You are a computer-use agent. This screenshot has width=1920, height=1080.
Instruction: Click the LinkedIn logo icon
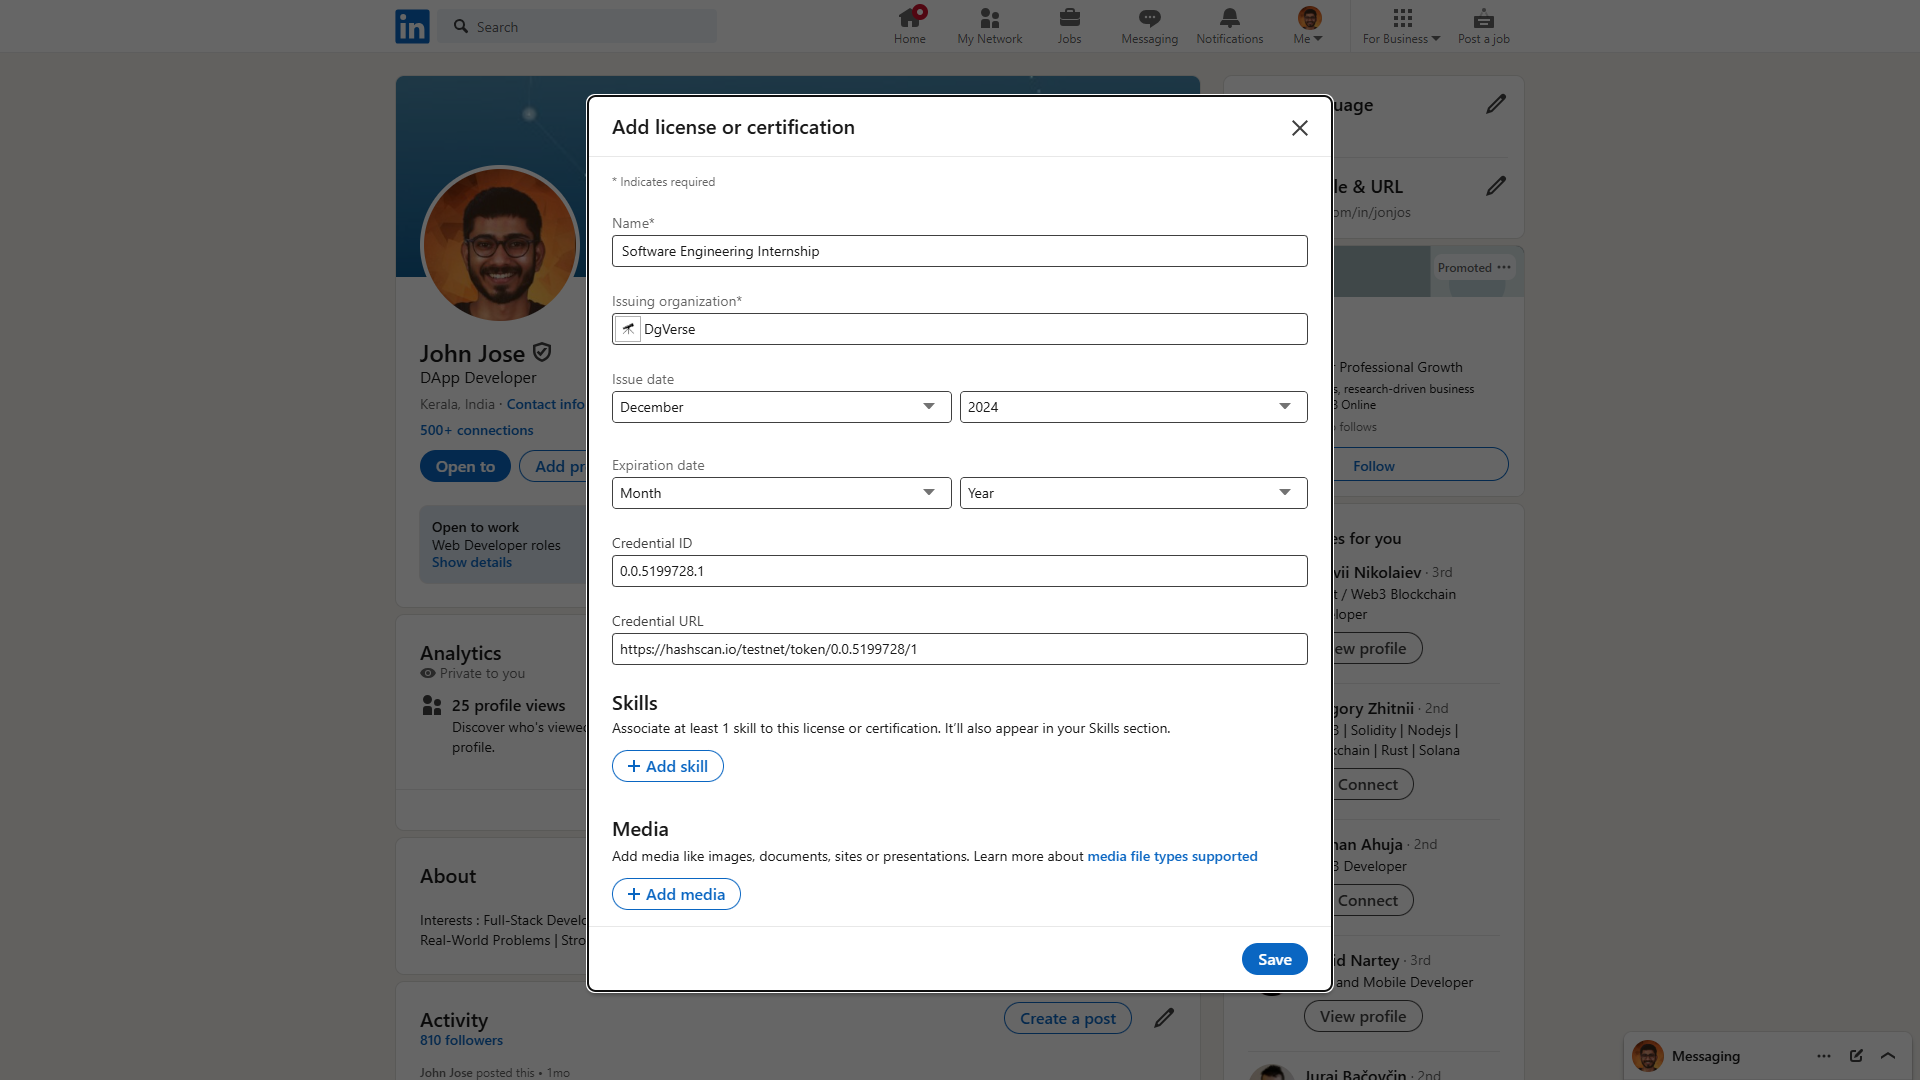pos(412,26)
